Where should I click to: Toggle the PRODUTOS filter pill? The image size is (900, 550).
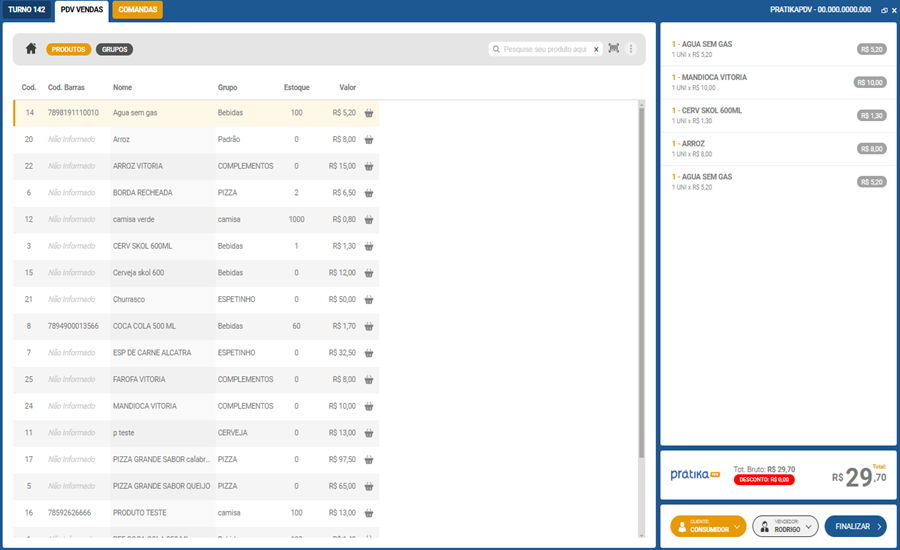tap(69, 49)
